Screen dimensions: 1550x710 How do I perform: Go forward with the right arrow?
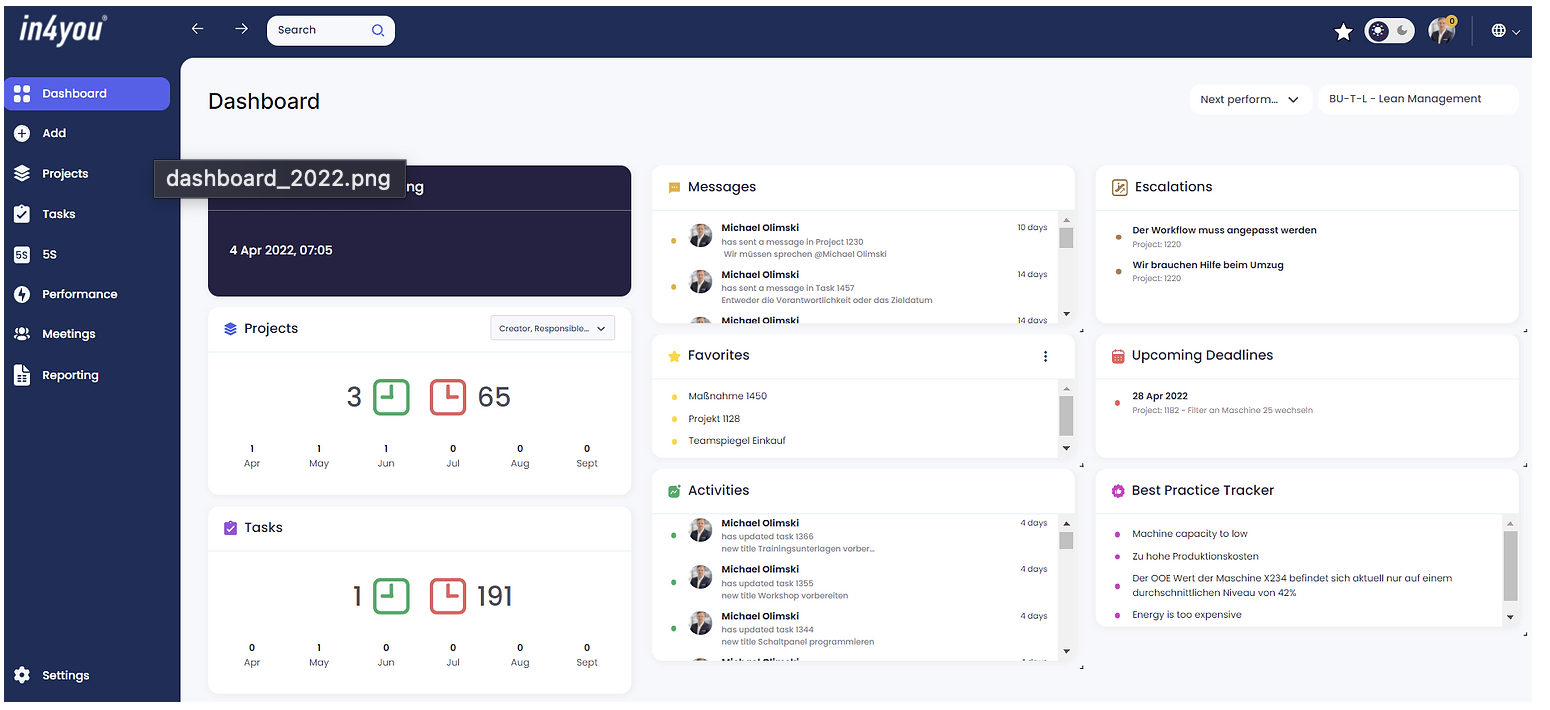coord(241,29)
